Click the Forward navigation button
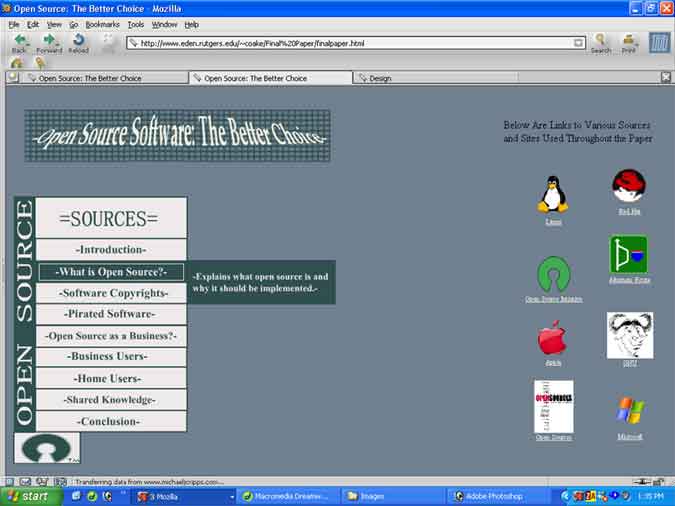Screen dimensions: 675x506 pyautogui.click(x=48, y=42)
